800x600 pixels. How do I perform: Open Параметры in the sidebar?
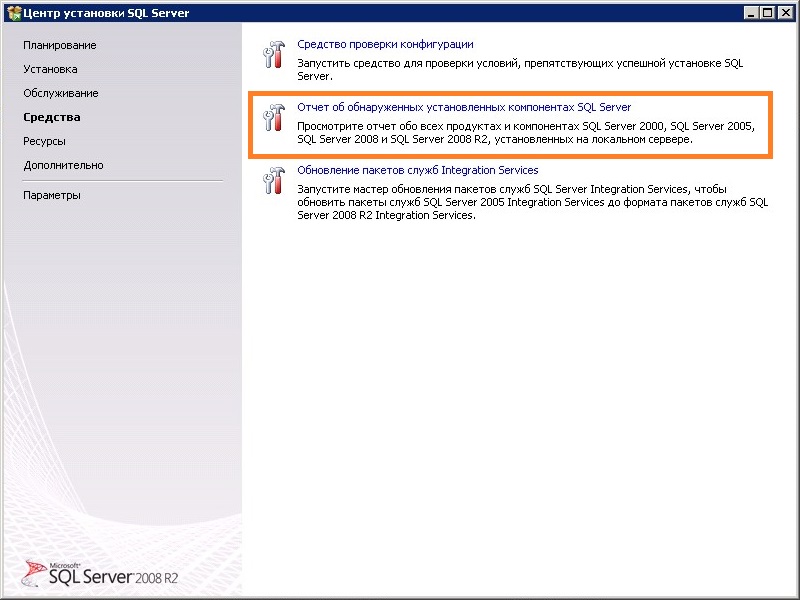pos(52,195)
